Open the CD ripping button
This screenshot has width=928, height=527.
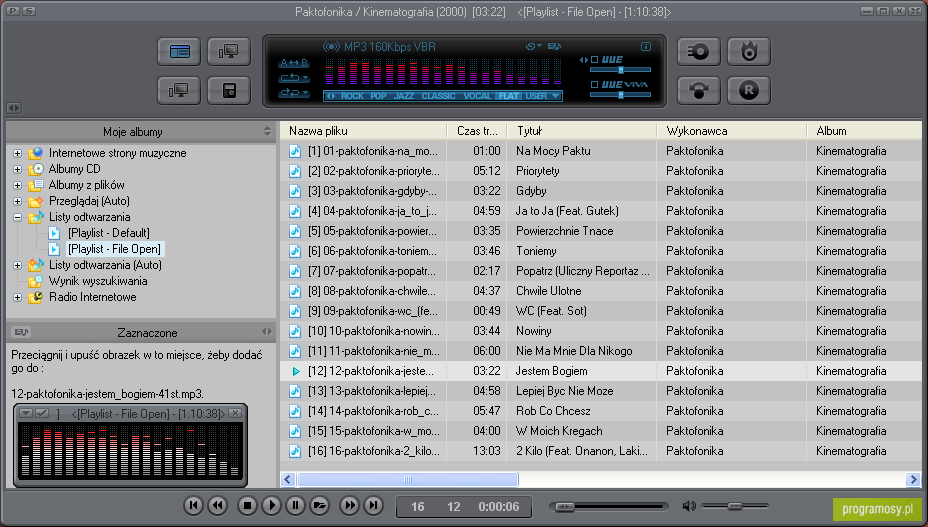coord(699,52)
